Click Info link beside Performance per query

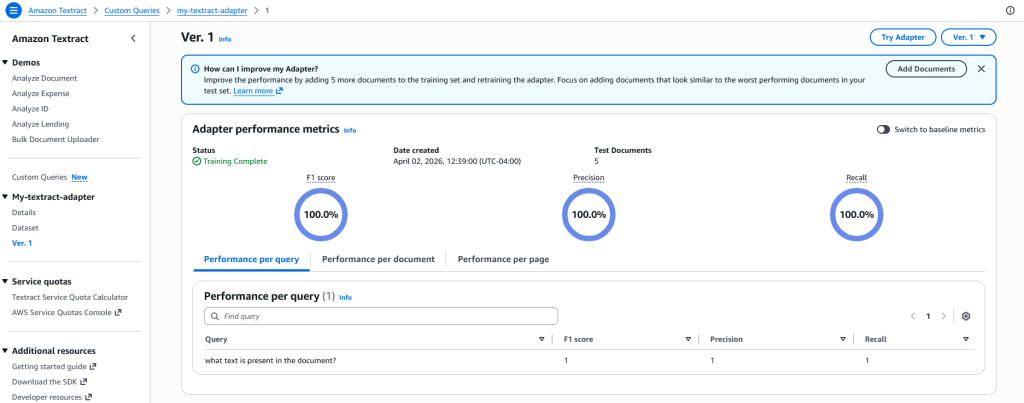click(x=345, y=298)
